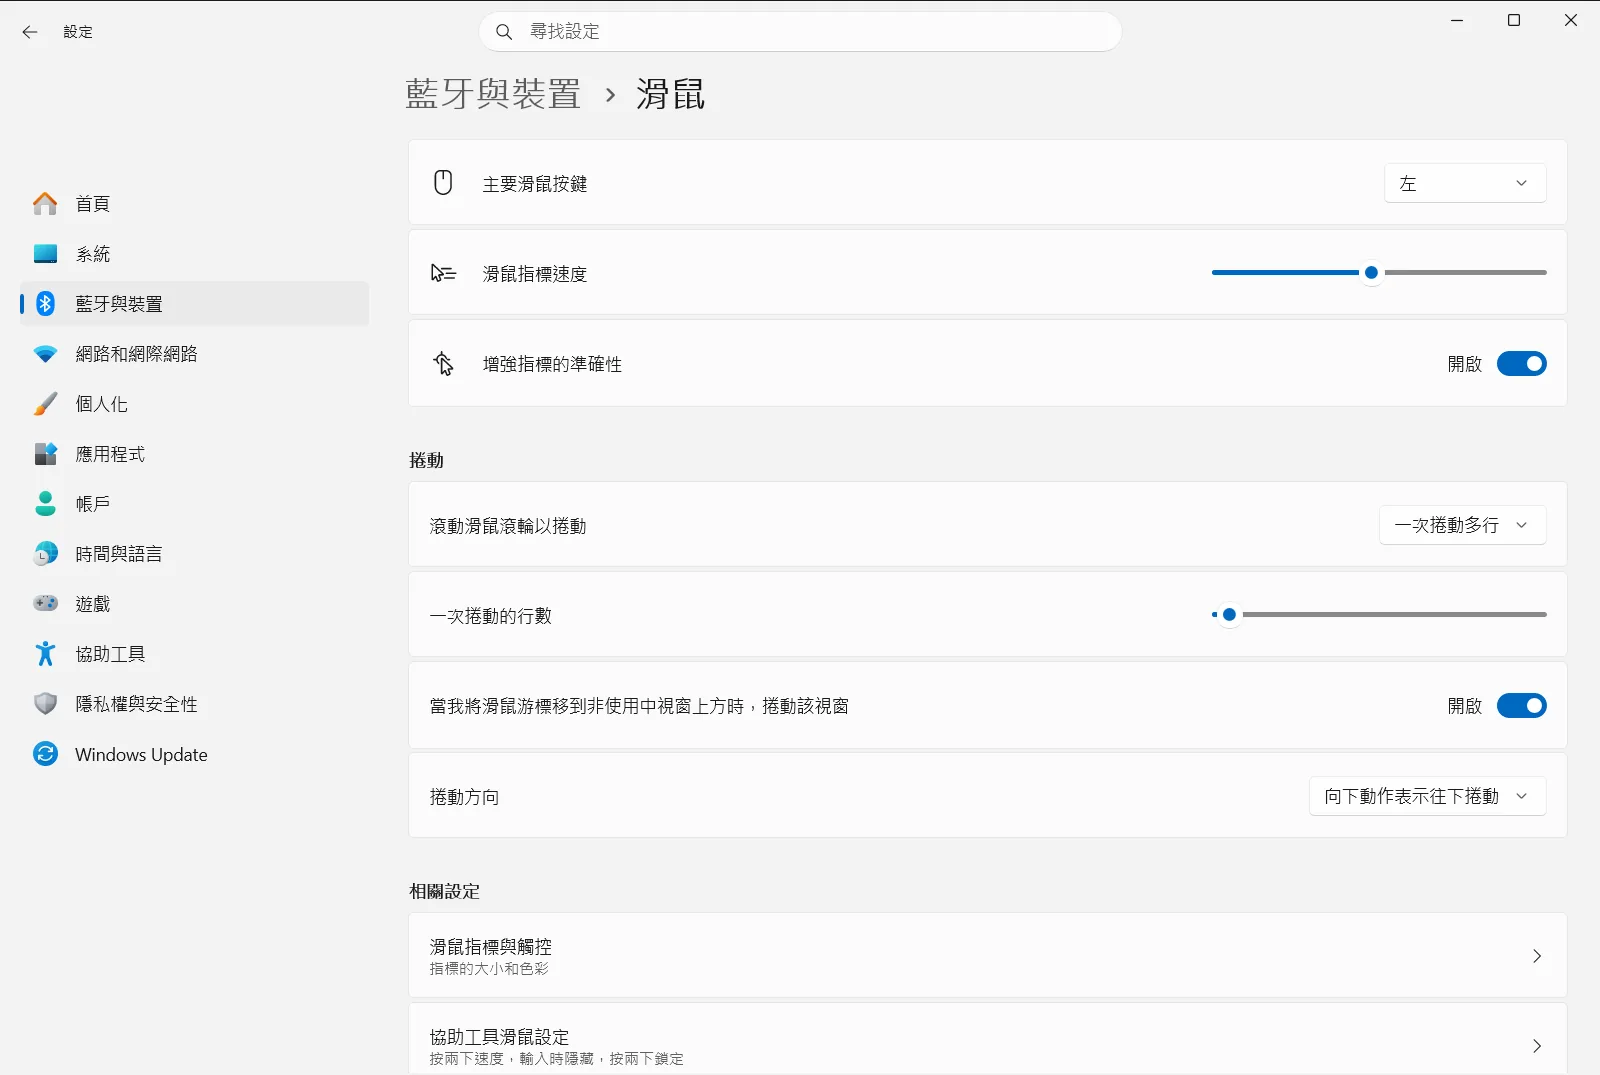Open the 捲動方向 dropdown

1428,796
